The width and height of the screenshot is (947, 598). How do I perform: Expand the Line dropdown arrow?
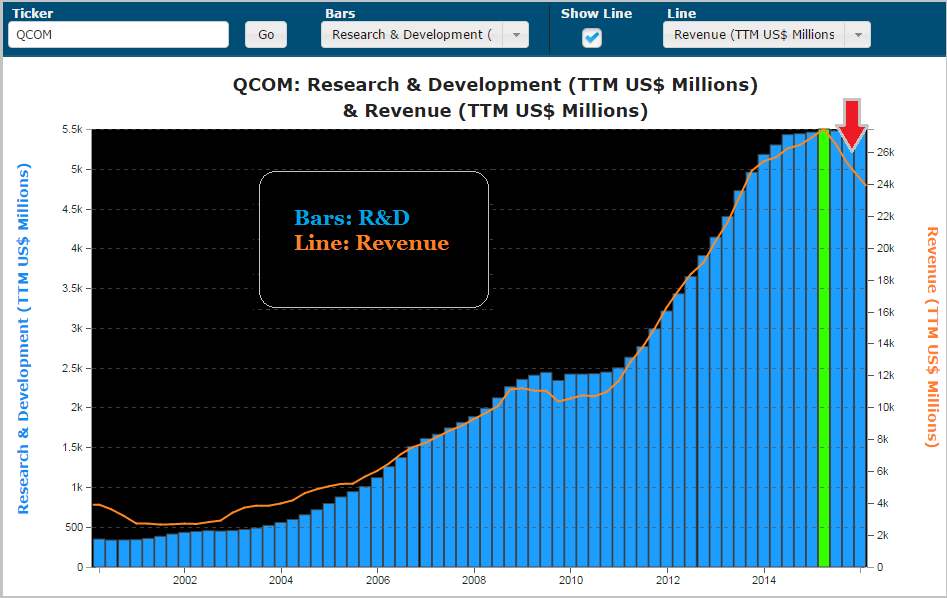858,34
